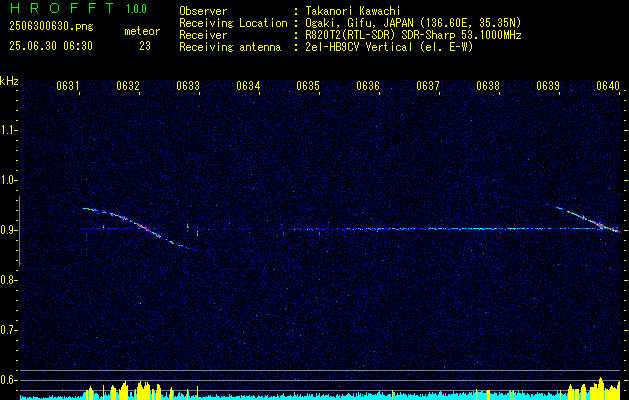Click the 0633 time marker
The image size is (629, 400).
pos(188,86)
